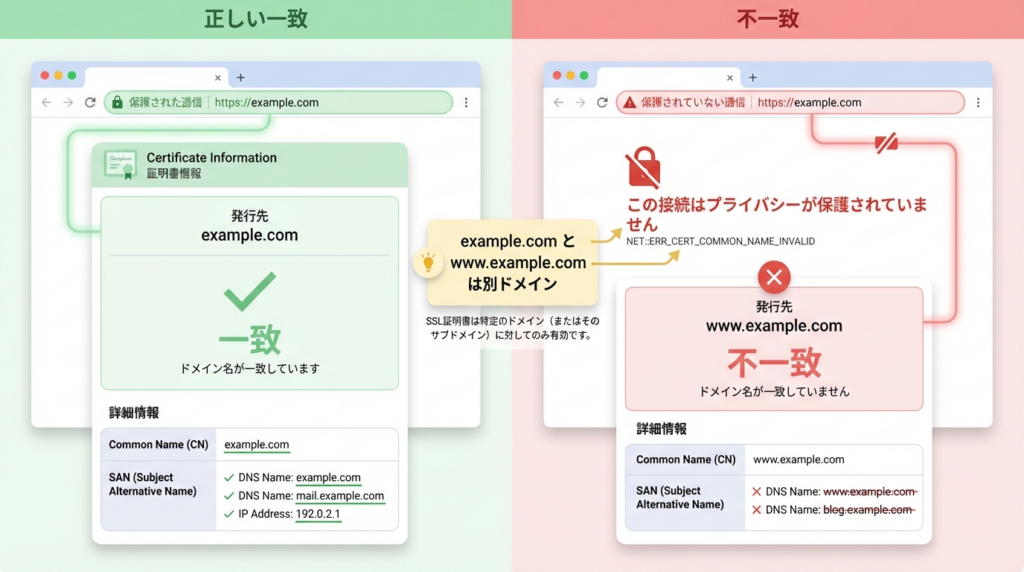Click the broken connection icon on the red line
This screenshot has height=572, width=1024.
[885, 143]
